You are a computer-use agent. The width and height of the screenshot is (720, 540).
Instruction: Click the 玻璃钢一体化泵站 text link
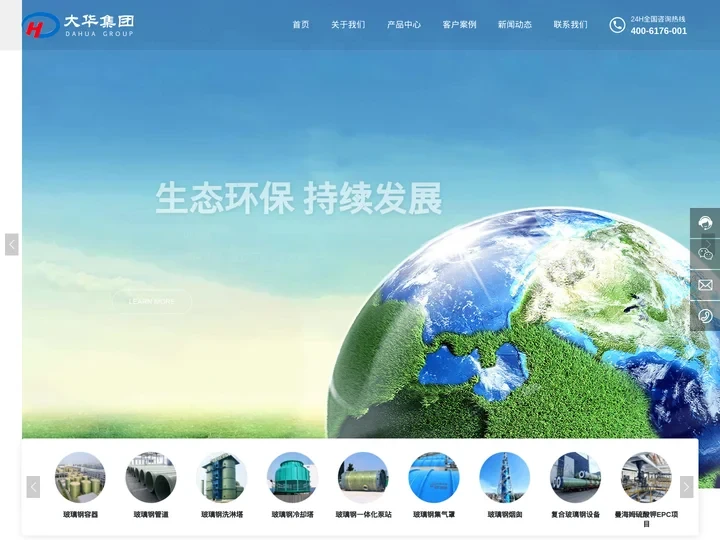tap(363, 514)
